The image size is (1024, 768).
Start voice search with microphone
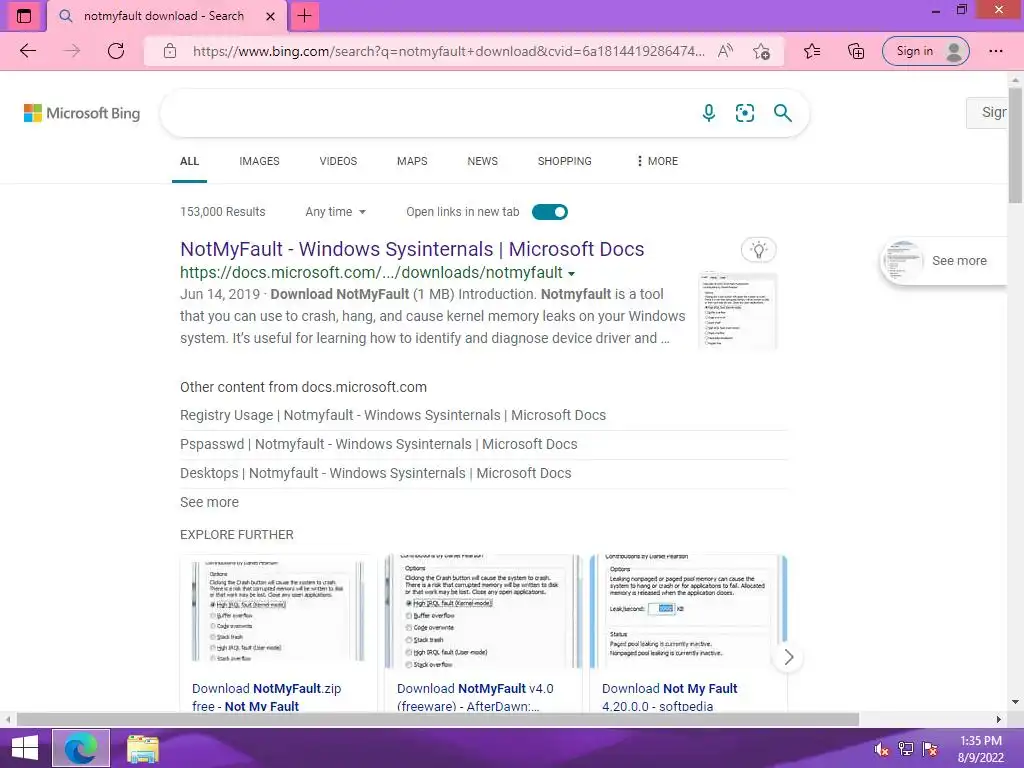pyautogui.click(x=709, y=113)
